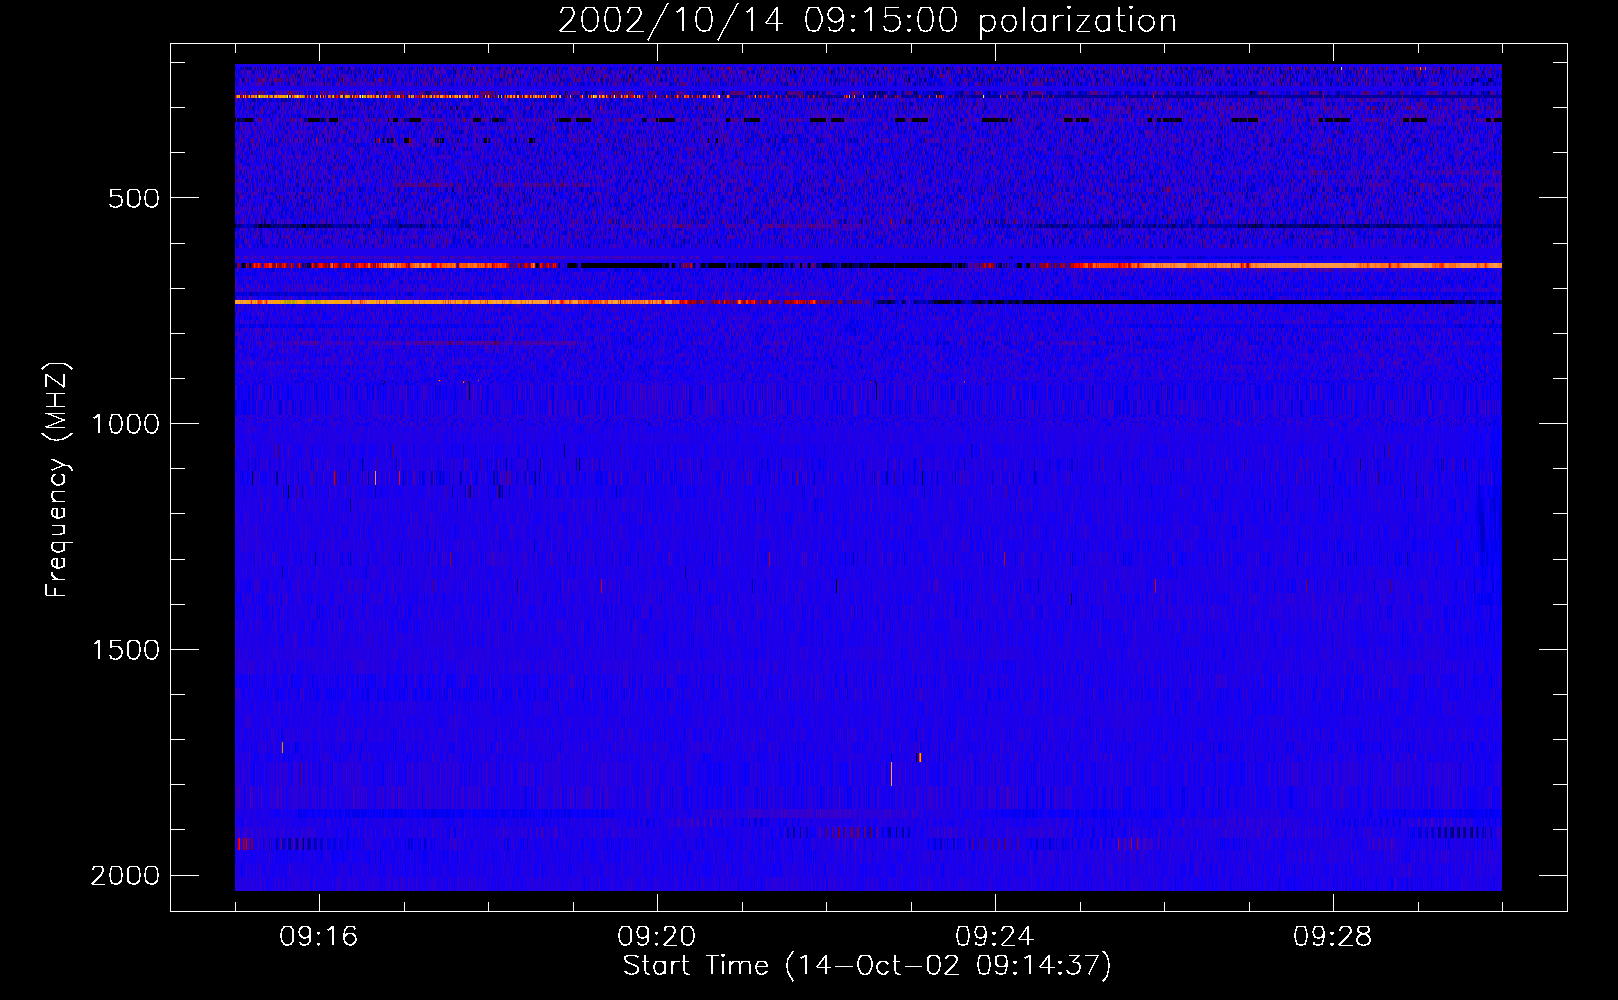The image size is (1618, 1000).
Task: Click the 09:16 time tick label
Action: coord(319,937)
